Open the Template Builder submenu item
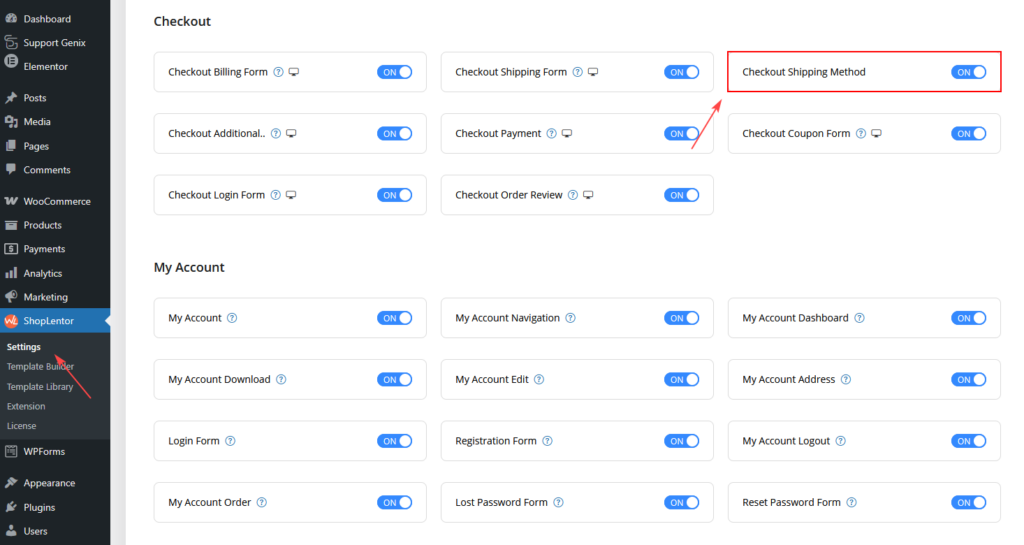 point(40,367)
